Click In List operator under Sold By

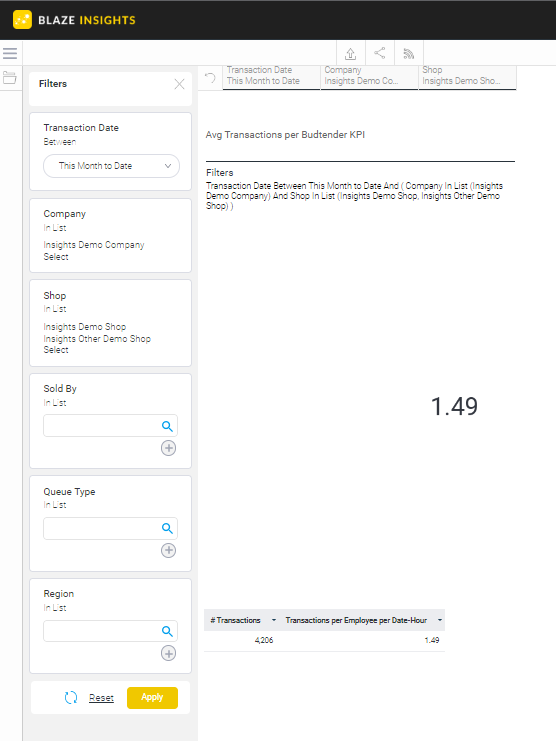pos(55,403)
